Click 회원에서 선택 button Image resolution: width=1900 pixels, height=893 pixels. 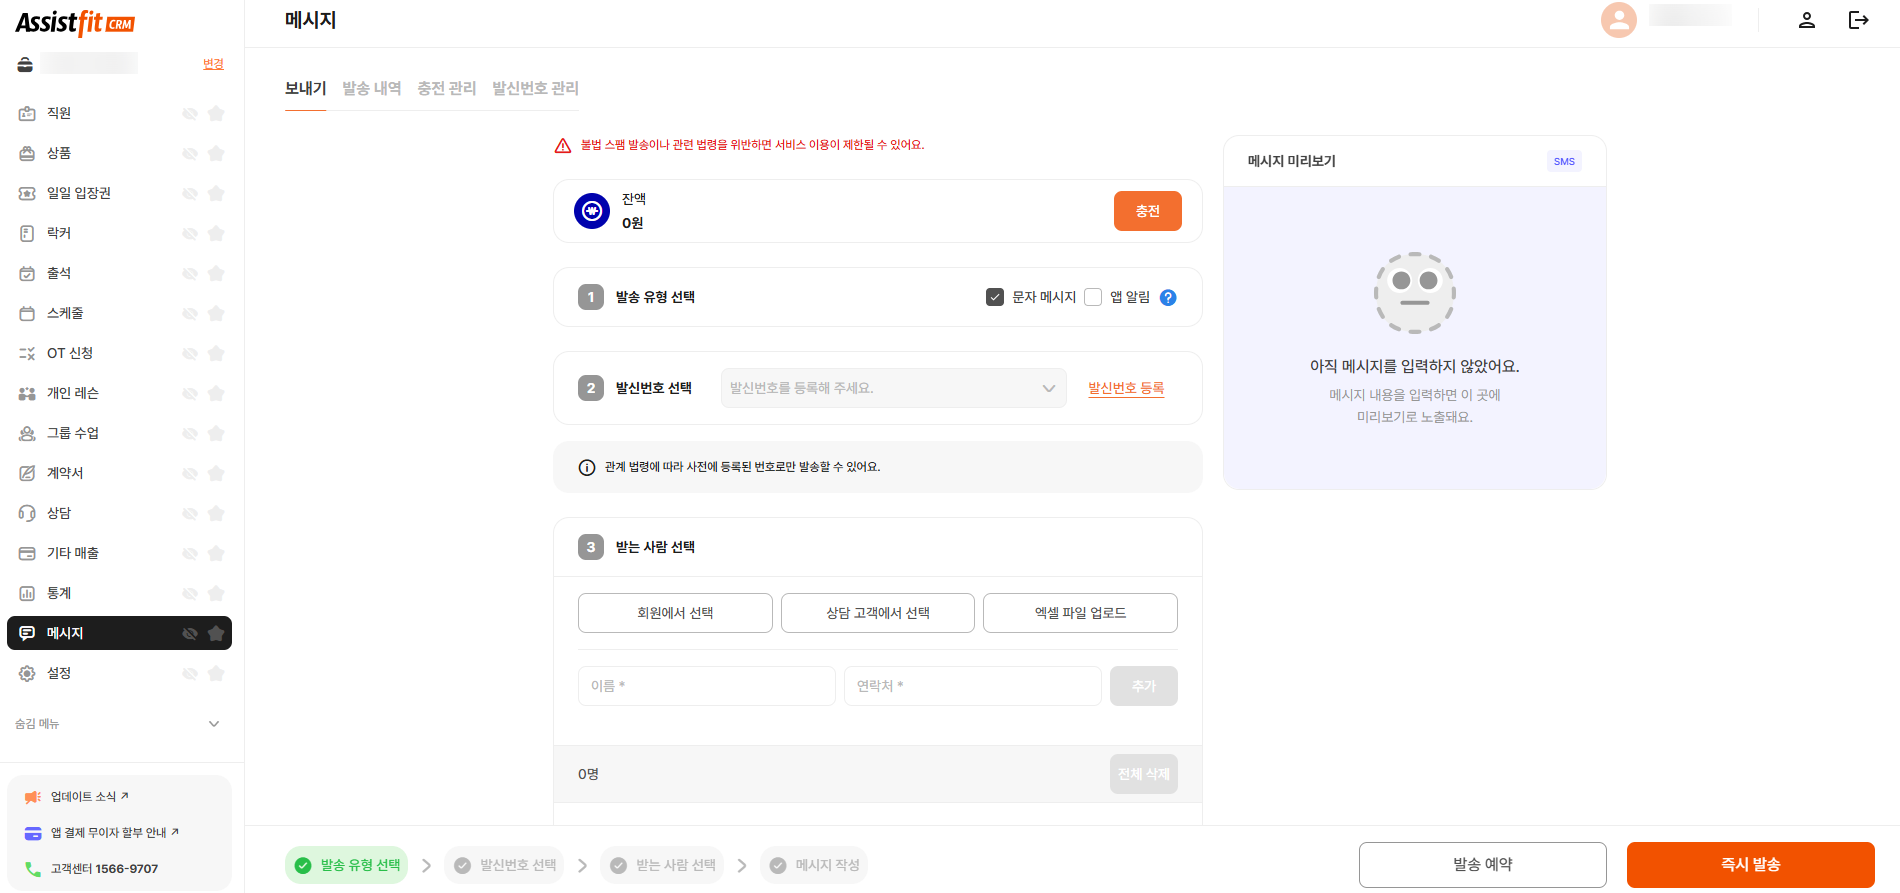675,613
